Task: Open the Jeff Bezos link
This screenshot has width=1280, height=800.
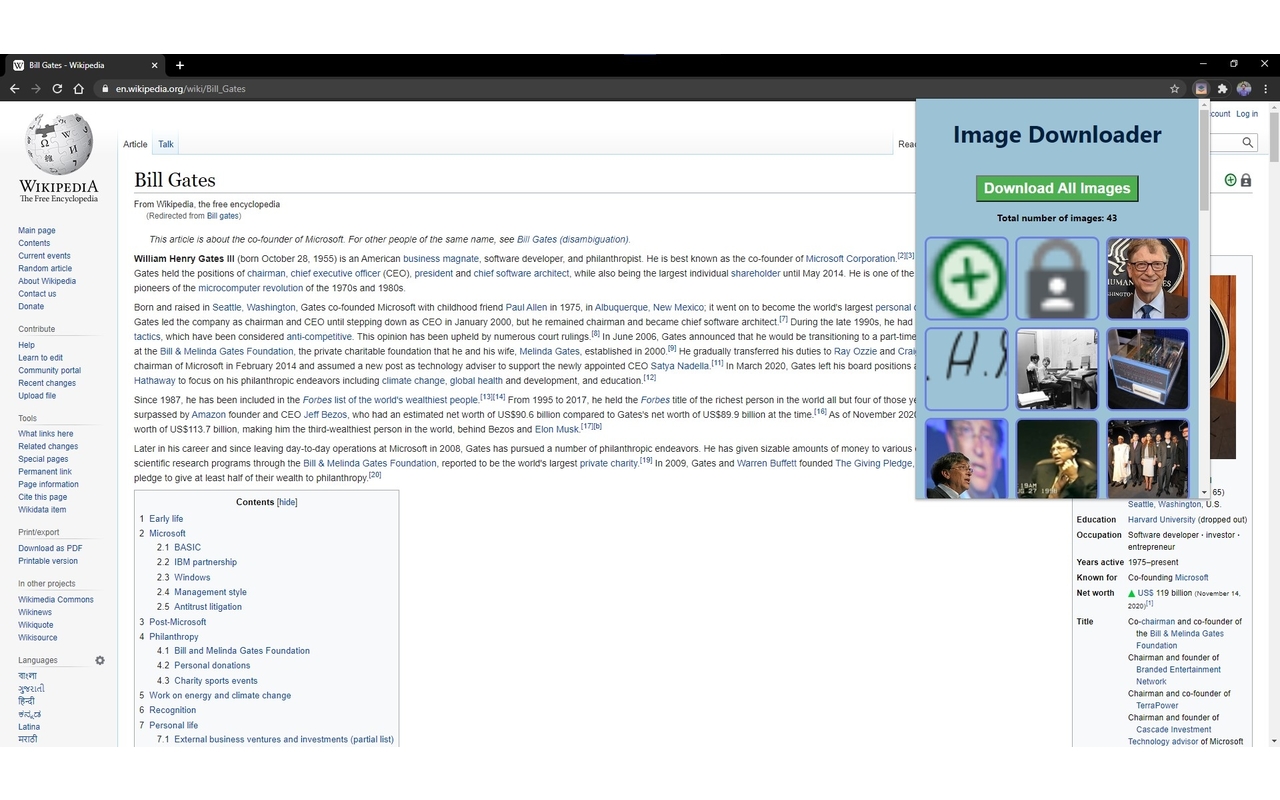Action: (x=326, y=414)
